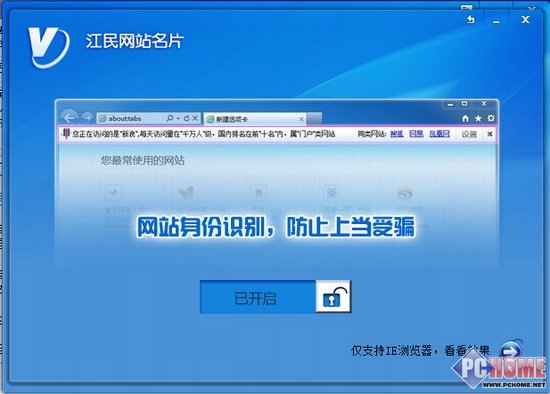
Task: Open the 搜狐 similar site link
Action: click(397, 134)
